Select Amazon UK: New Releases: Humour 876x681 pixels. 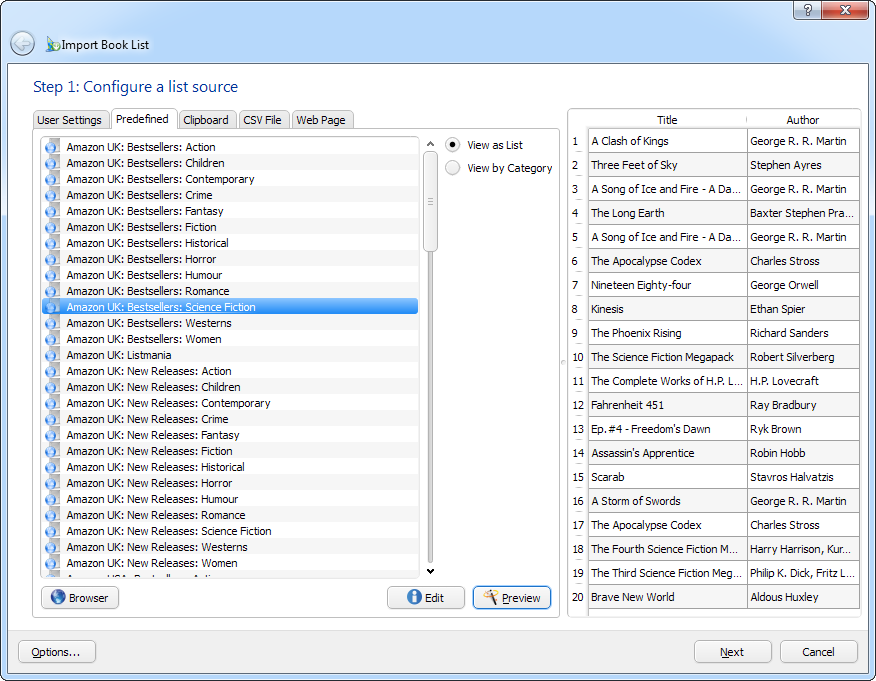click(x=230, y=499)
